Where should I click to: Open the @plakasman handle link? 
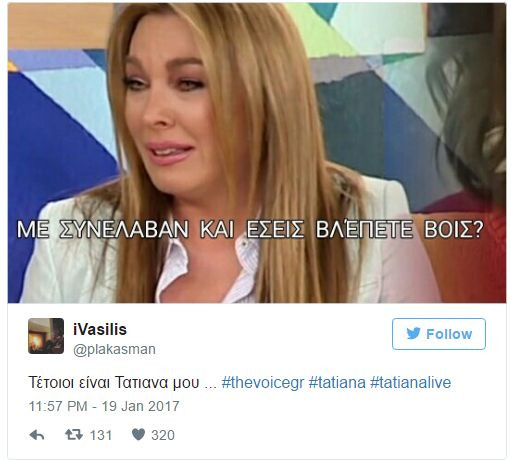coord(114,349)
